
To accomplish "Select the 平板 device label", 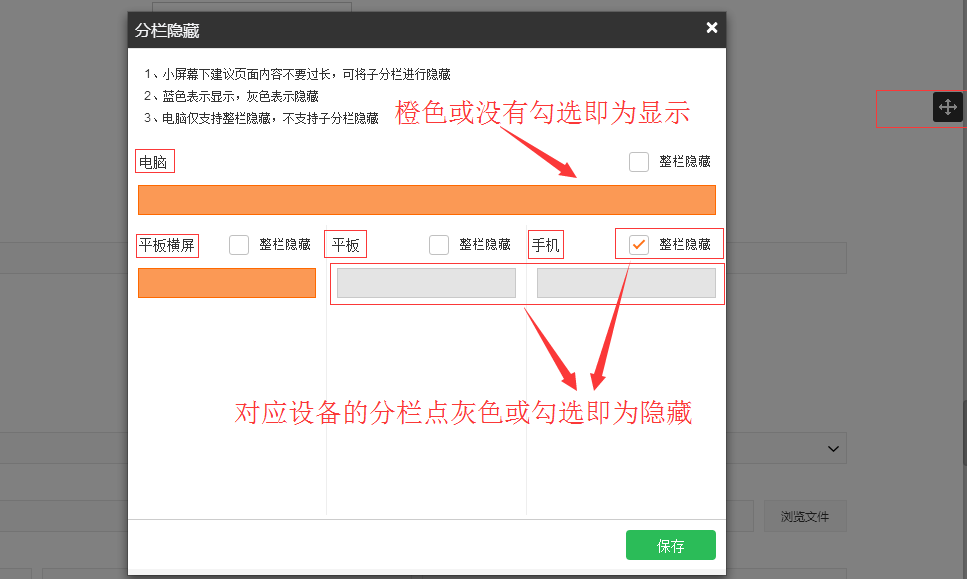I will pos(346,245).
